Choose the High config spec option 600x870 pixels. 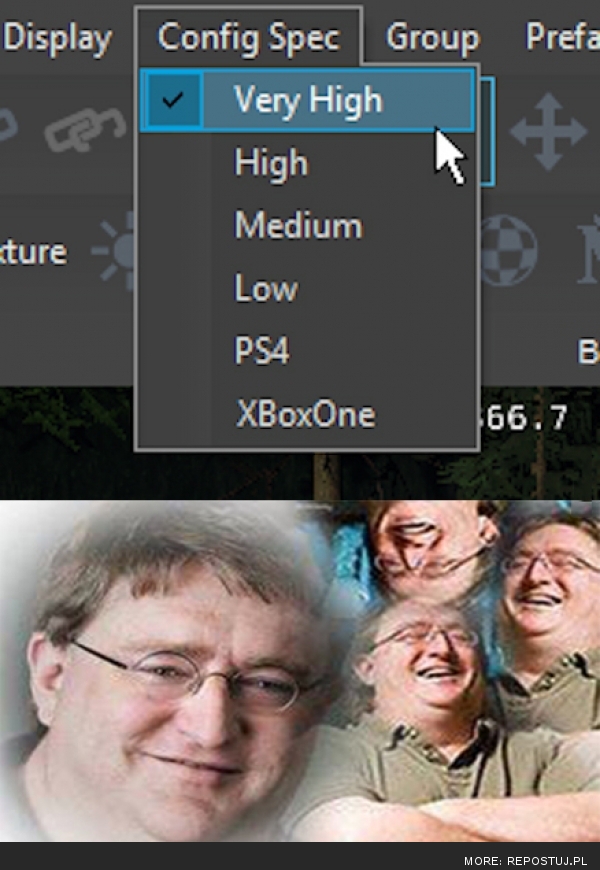point(271,163)
